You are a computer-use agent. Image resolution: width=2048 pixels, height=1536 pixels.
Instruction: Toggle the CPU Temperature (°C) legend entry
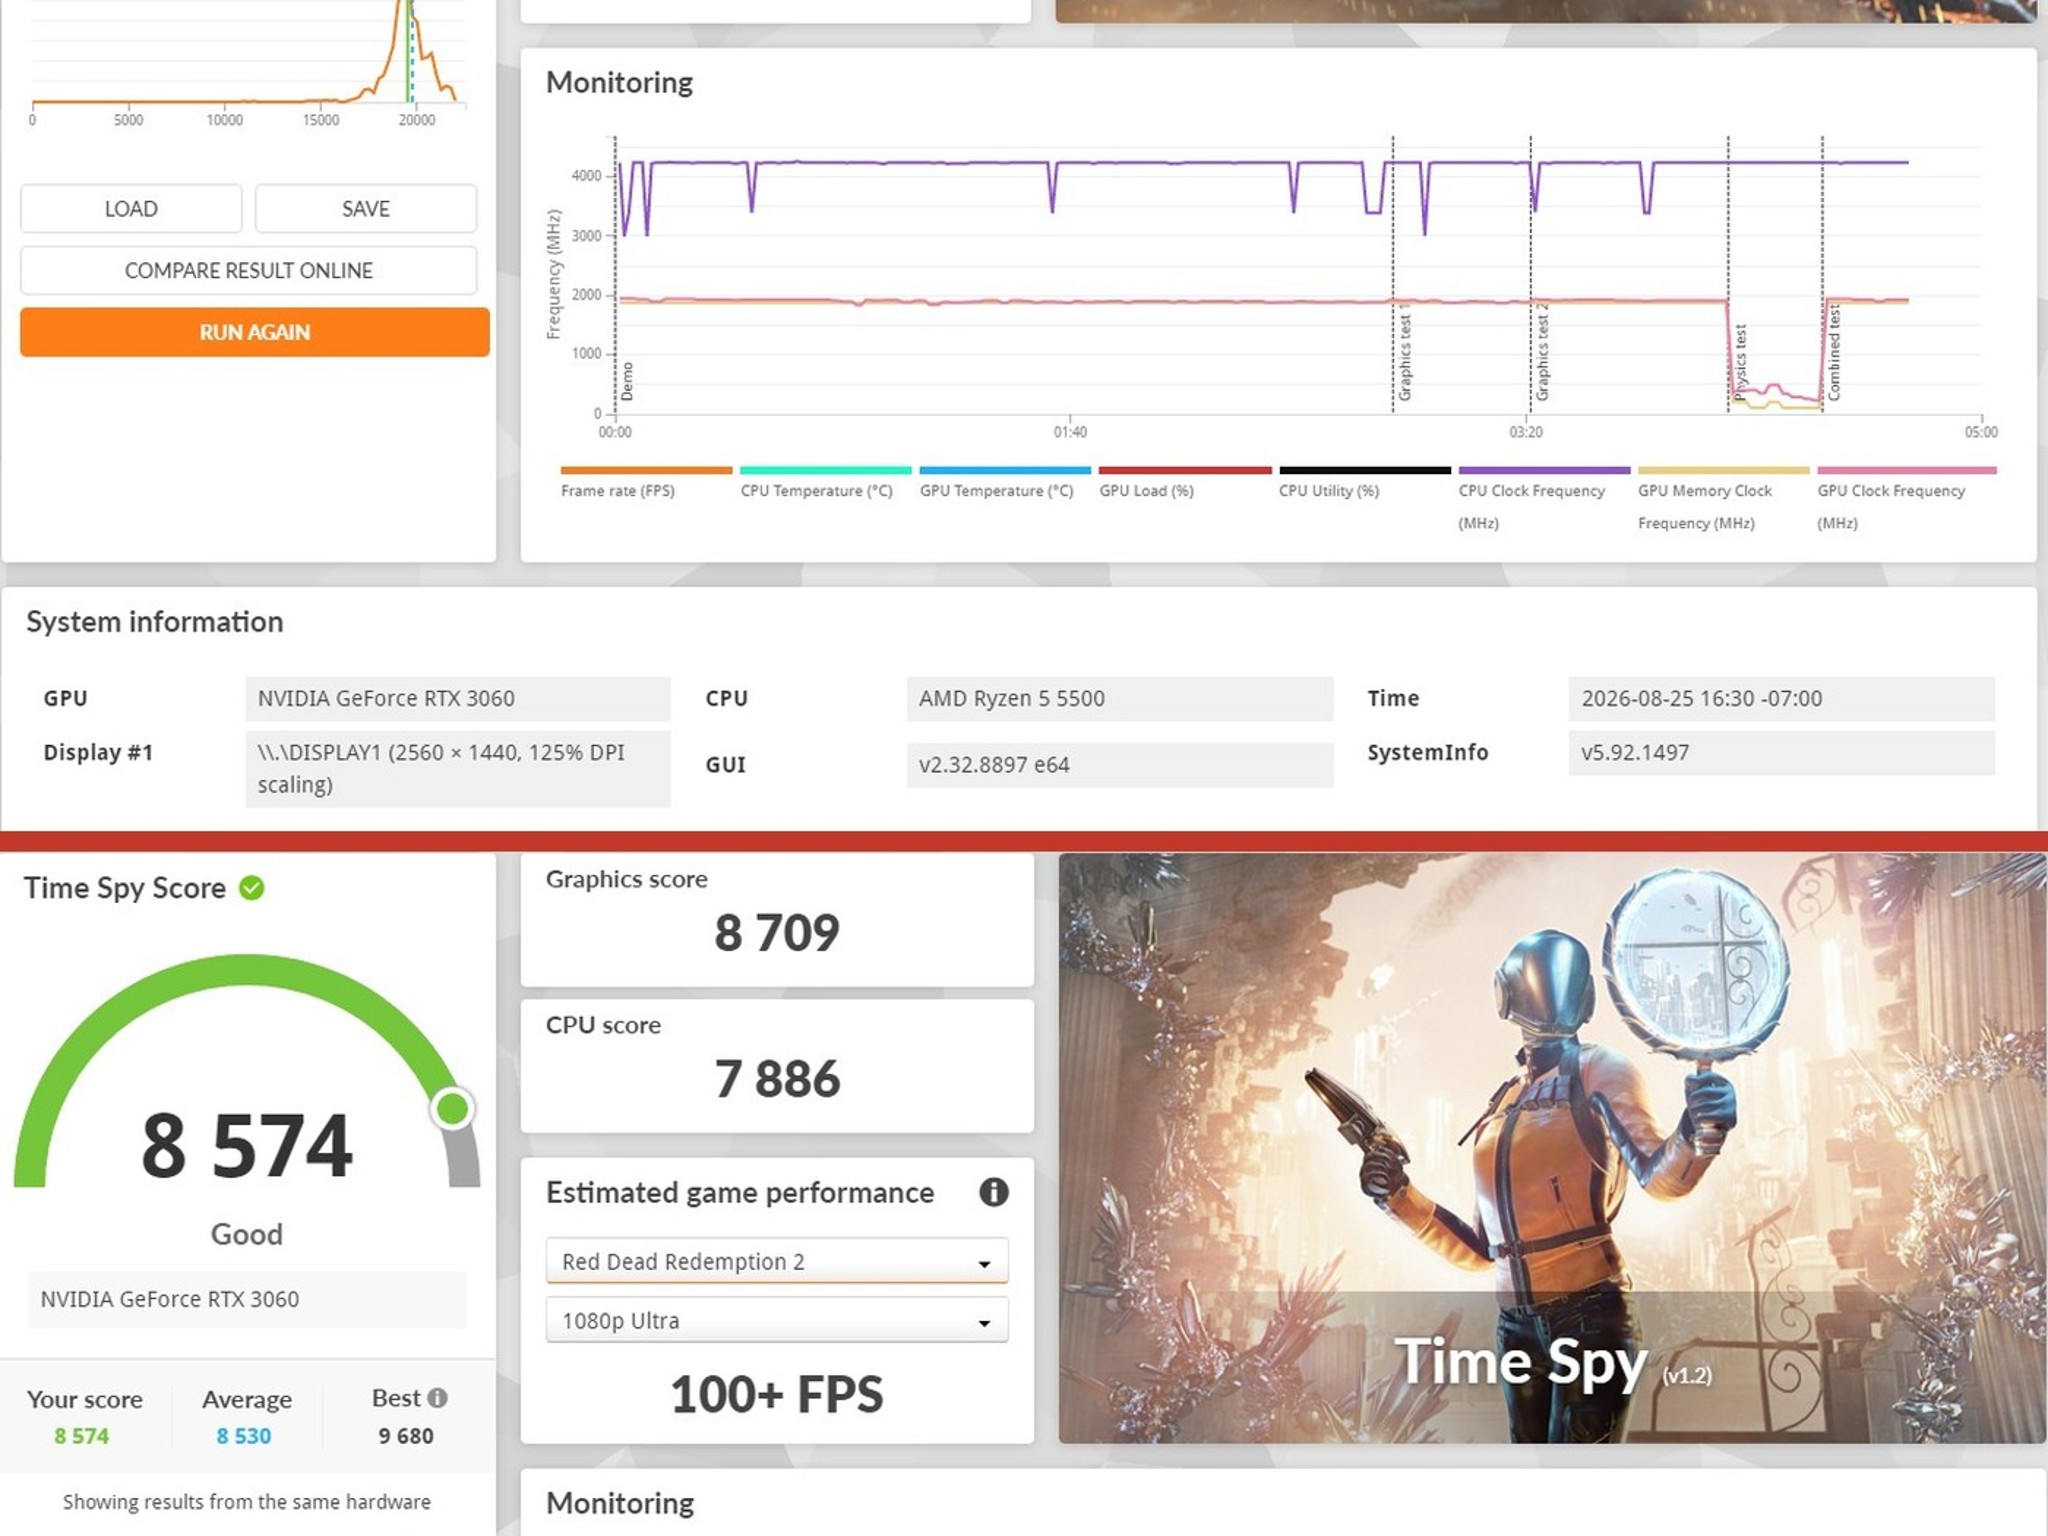(825, 481)
